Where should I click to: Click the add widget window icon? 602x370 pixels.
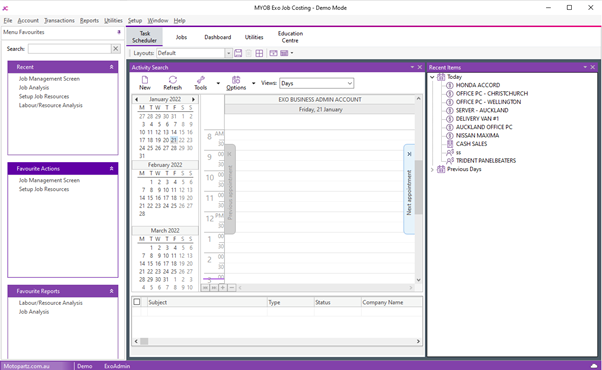point(273,53)
